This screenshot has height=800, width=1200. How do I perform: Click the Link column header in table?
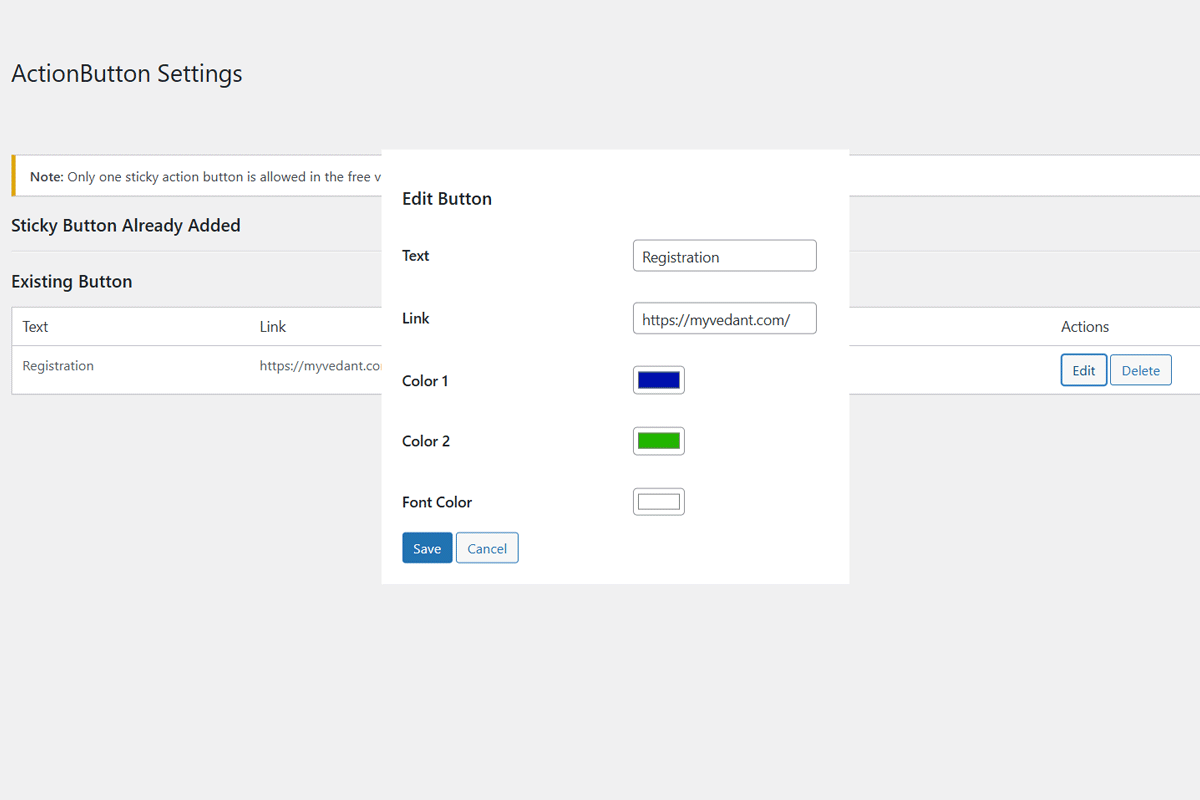[x=273, y=326]
